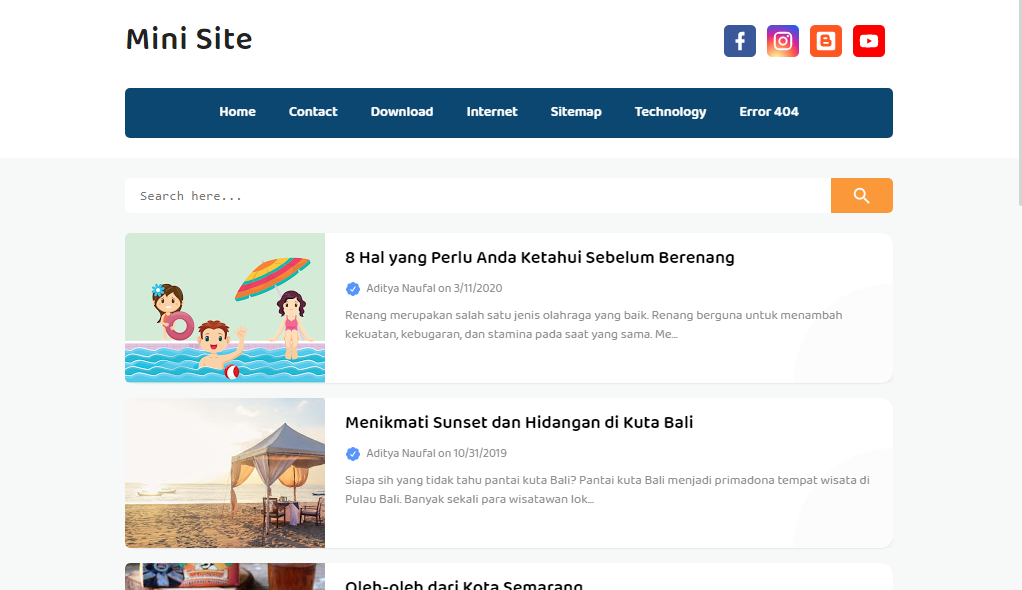
Task: Go to Home in navigation bar
Action: (237, 111)
